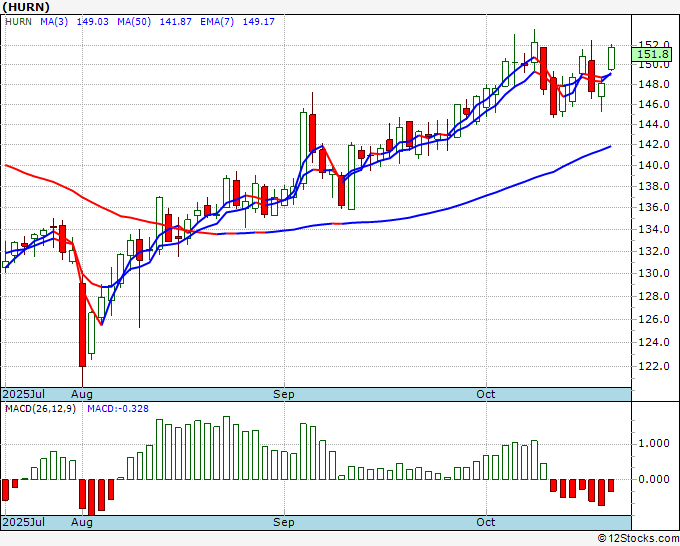Click Aug on the price chart axis
The image size is (680, 546).
(x=82, y=395)
